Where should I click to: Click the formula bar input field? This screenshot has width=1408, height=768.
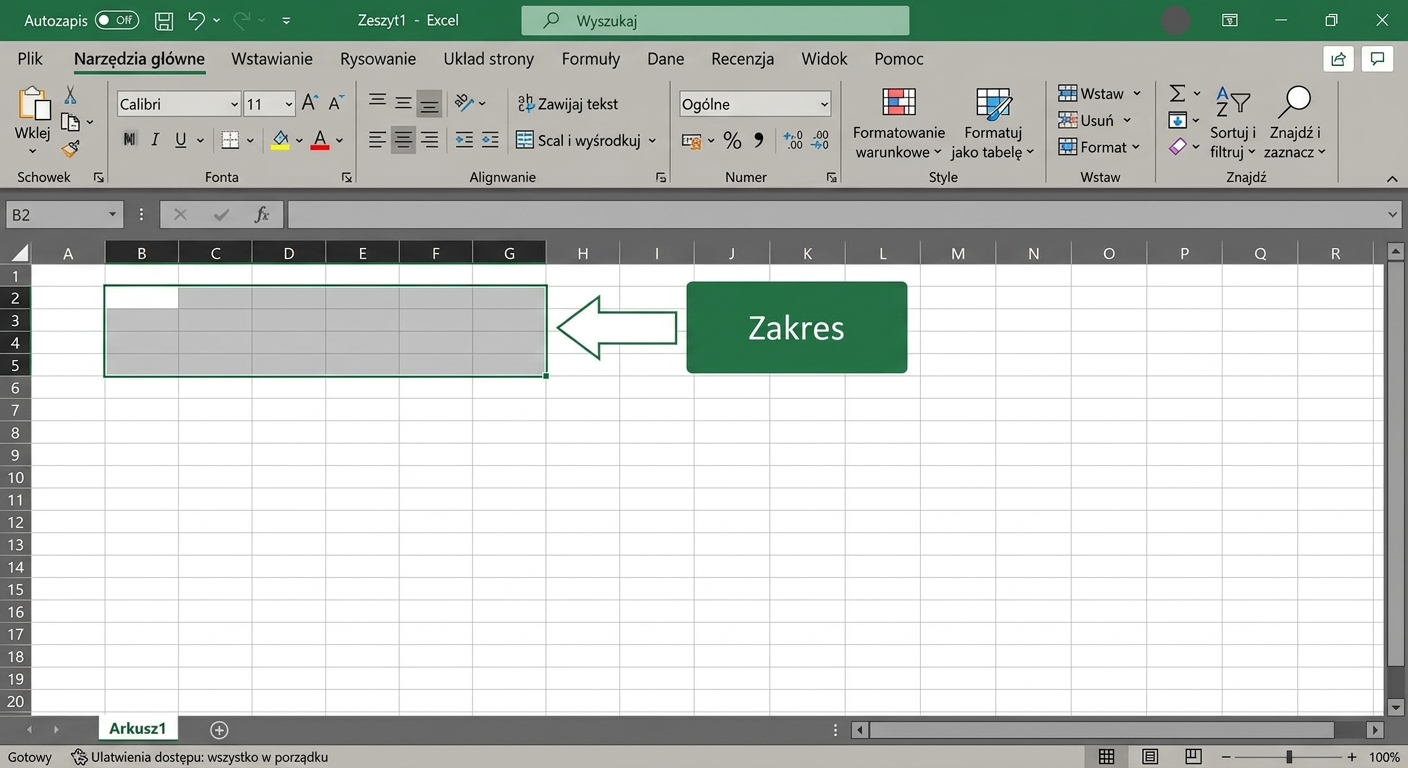pos(835,215)
